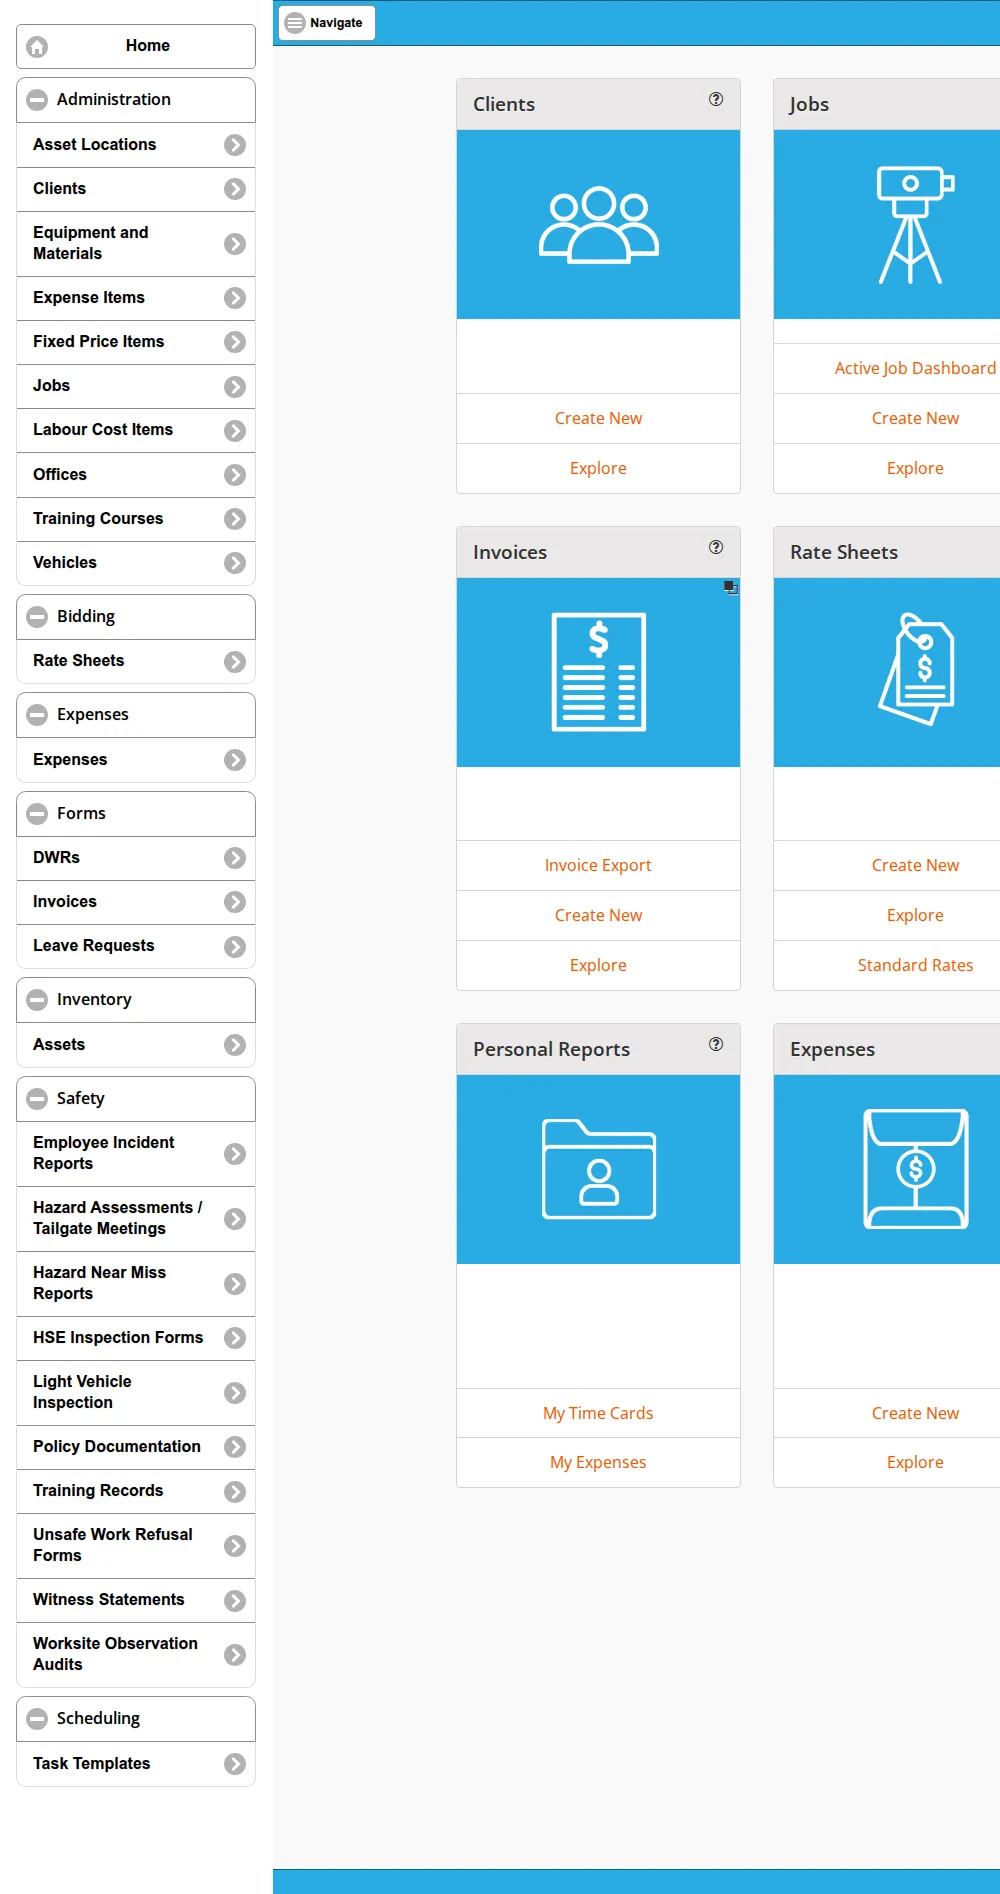The height and width of the screenshot is (1894, 1000).
Task: Click arrow icon beside Clients sidebar item
Action: (235, 189)
